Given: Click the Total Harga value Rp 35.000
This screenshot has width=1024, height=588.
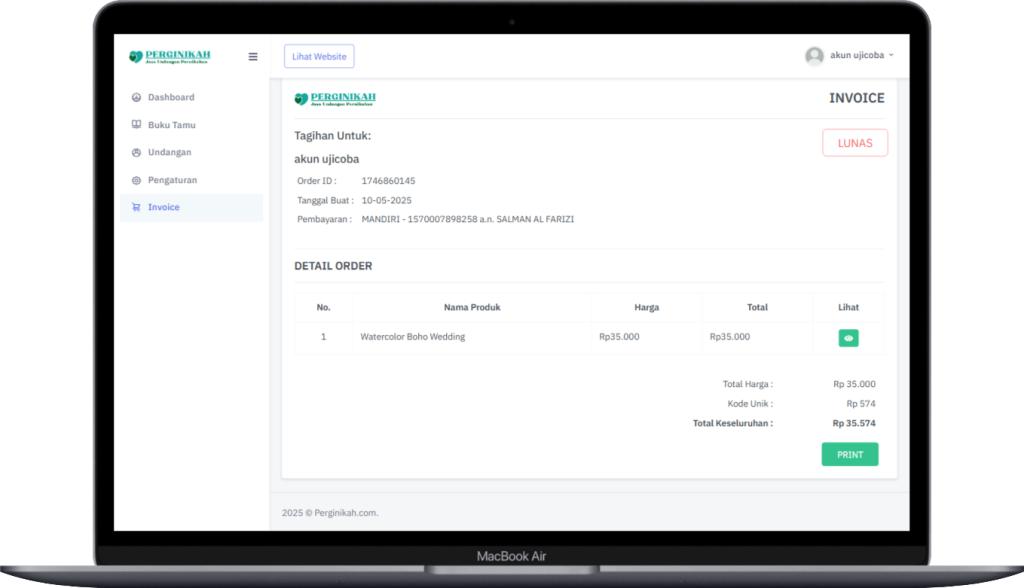Looking at the screenshot, I should 854,384.
